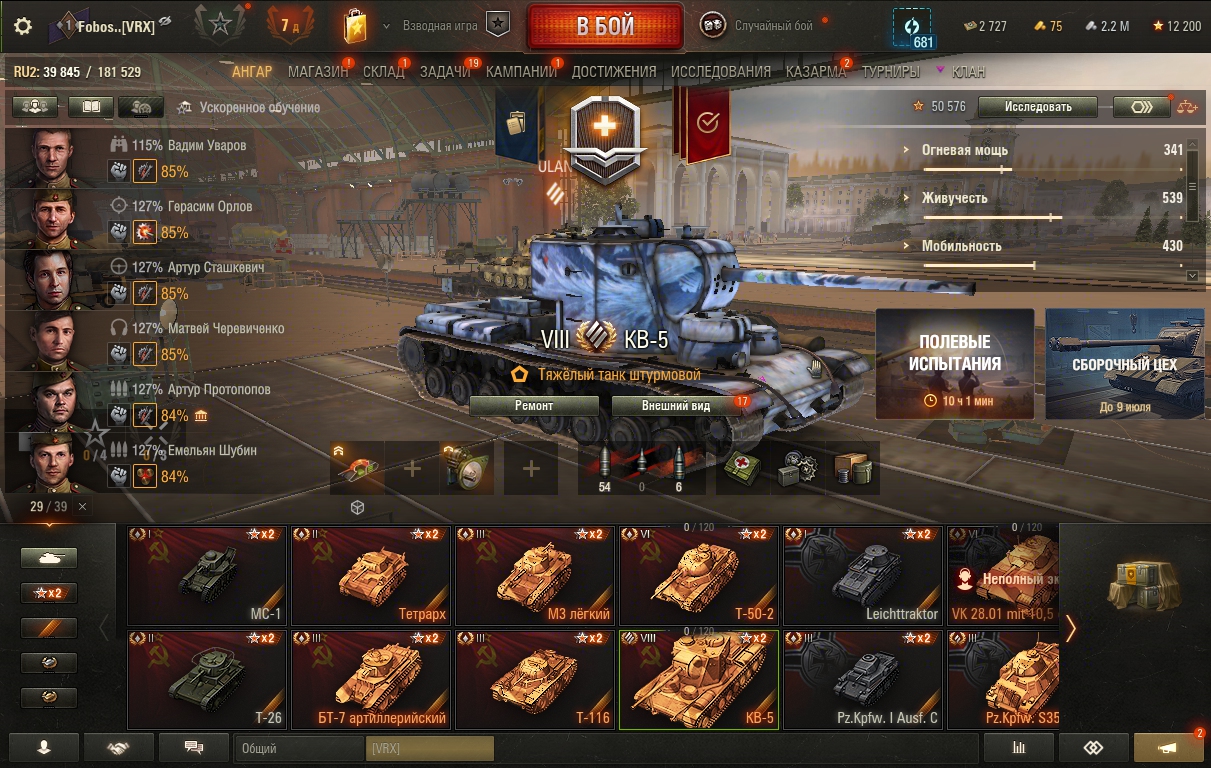Image resolution: width=1211 pixels, height=768 pixels.
Task: Toggle Ускоренное обучение crew training
Action: click(x=248, y=107)
